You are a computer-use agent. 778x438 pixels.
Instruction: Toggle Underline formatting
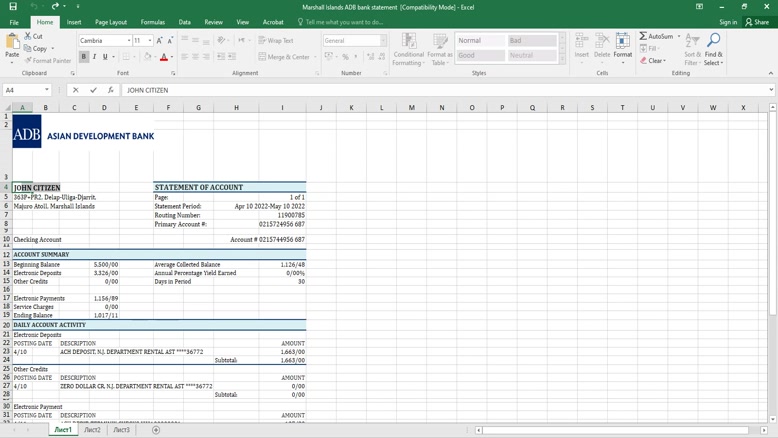[x=105, y=57]
